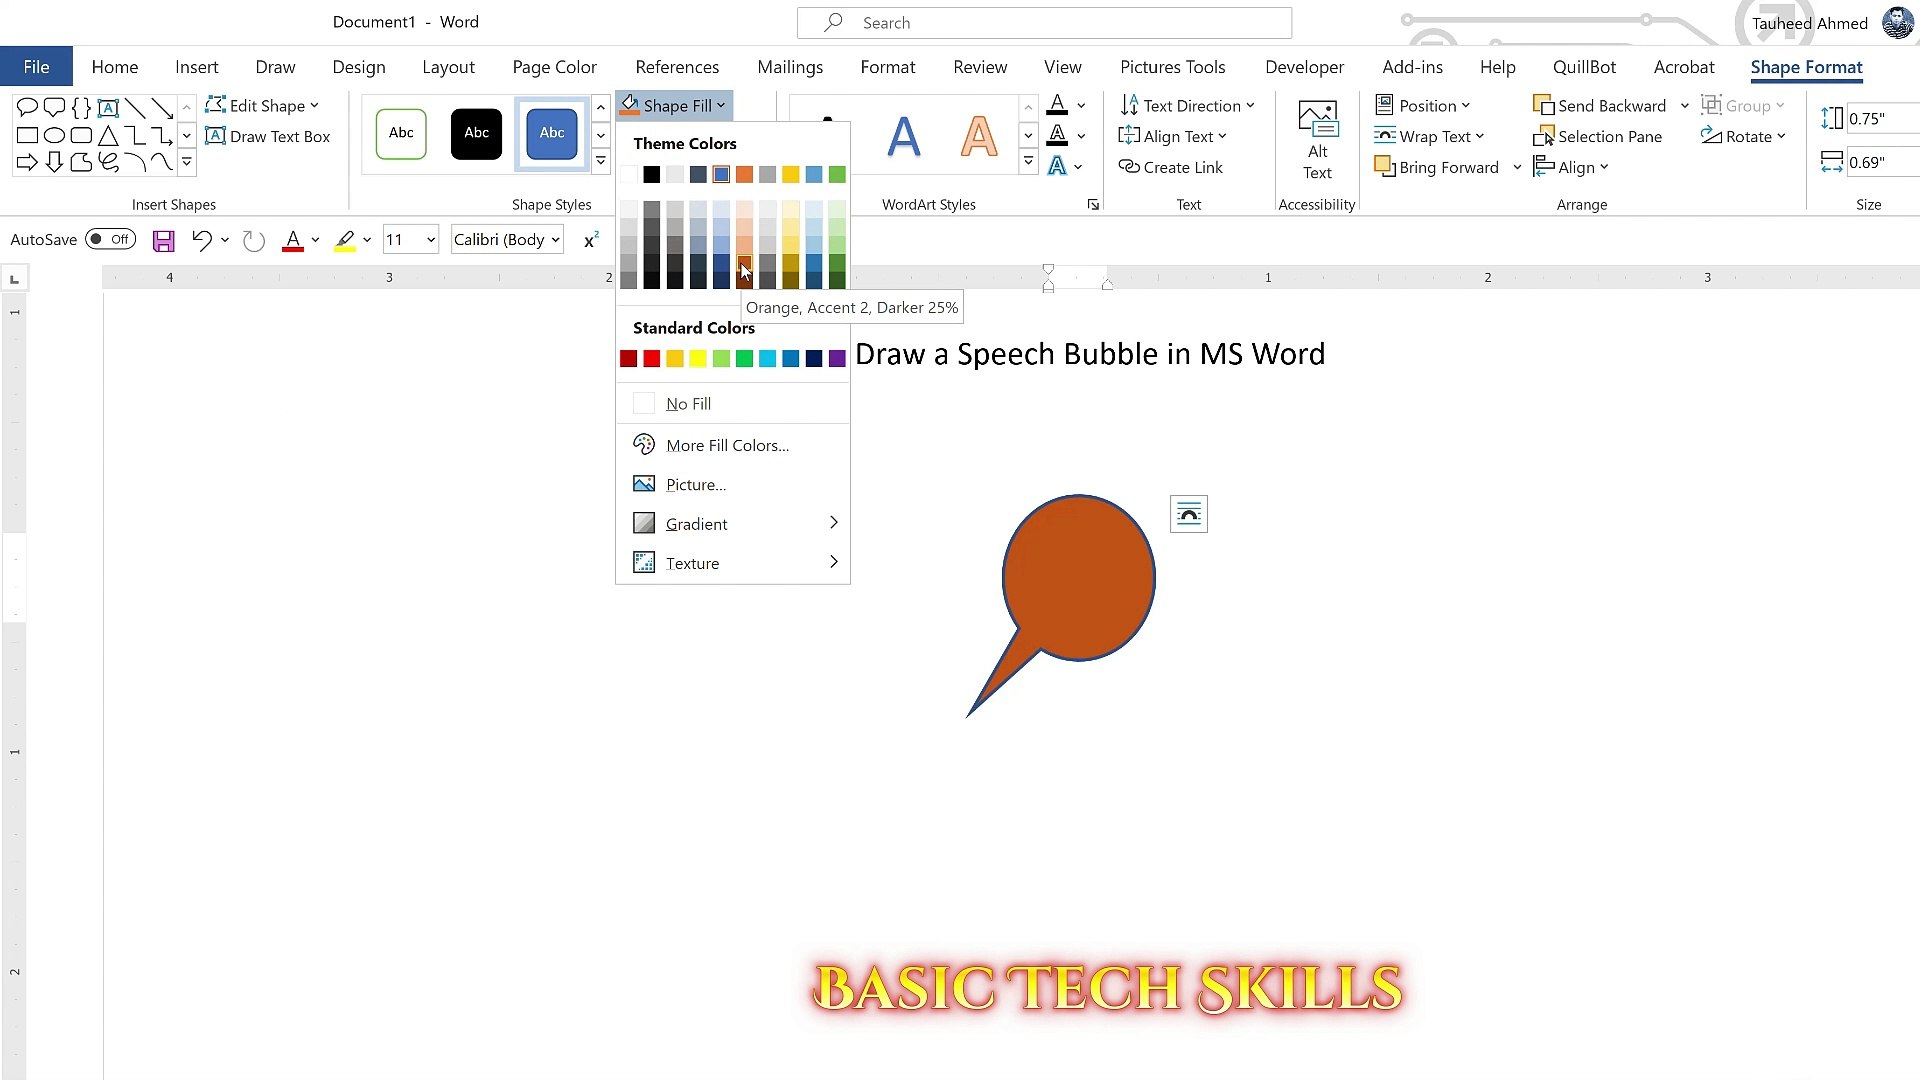Click the layout options icon beside shape
The image size is (1920, 1080).
pyautogui.click(x=1188, y=514)
